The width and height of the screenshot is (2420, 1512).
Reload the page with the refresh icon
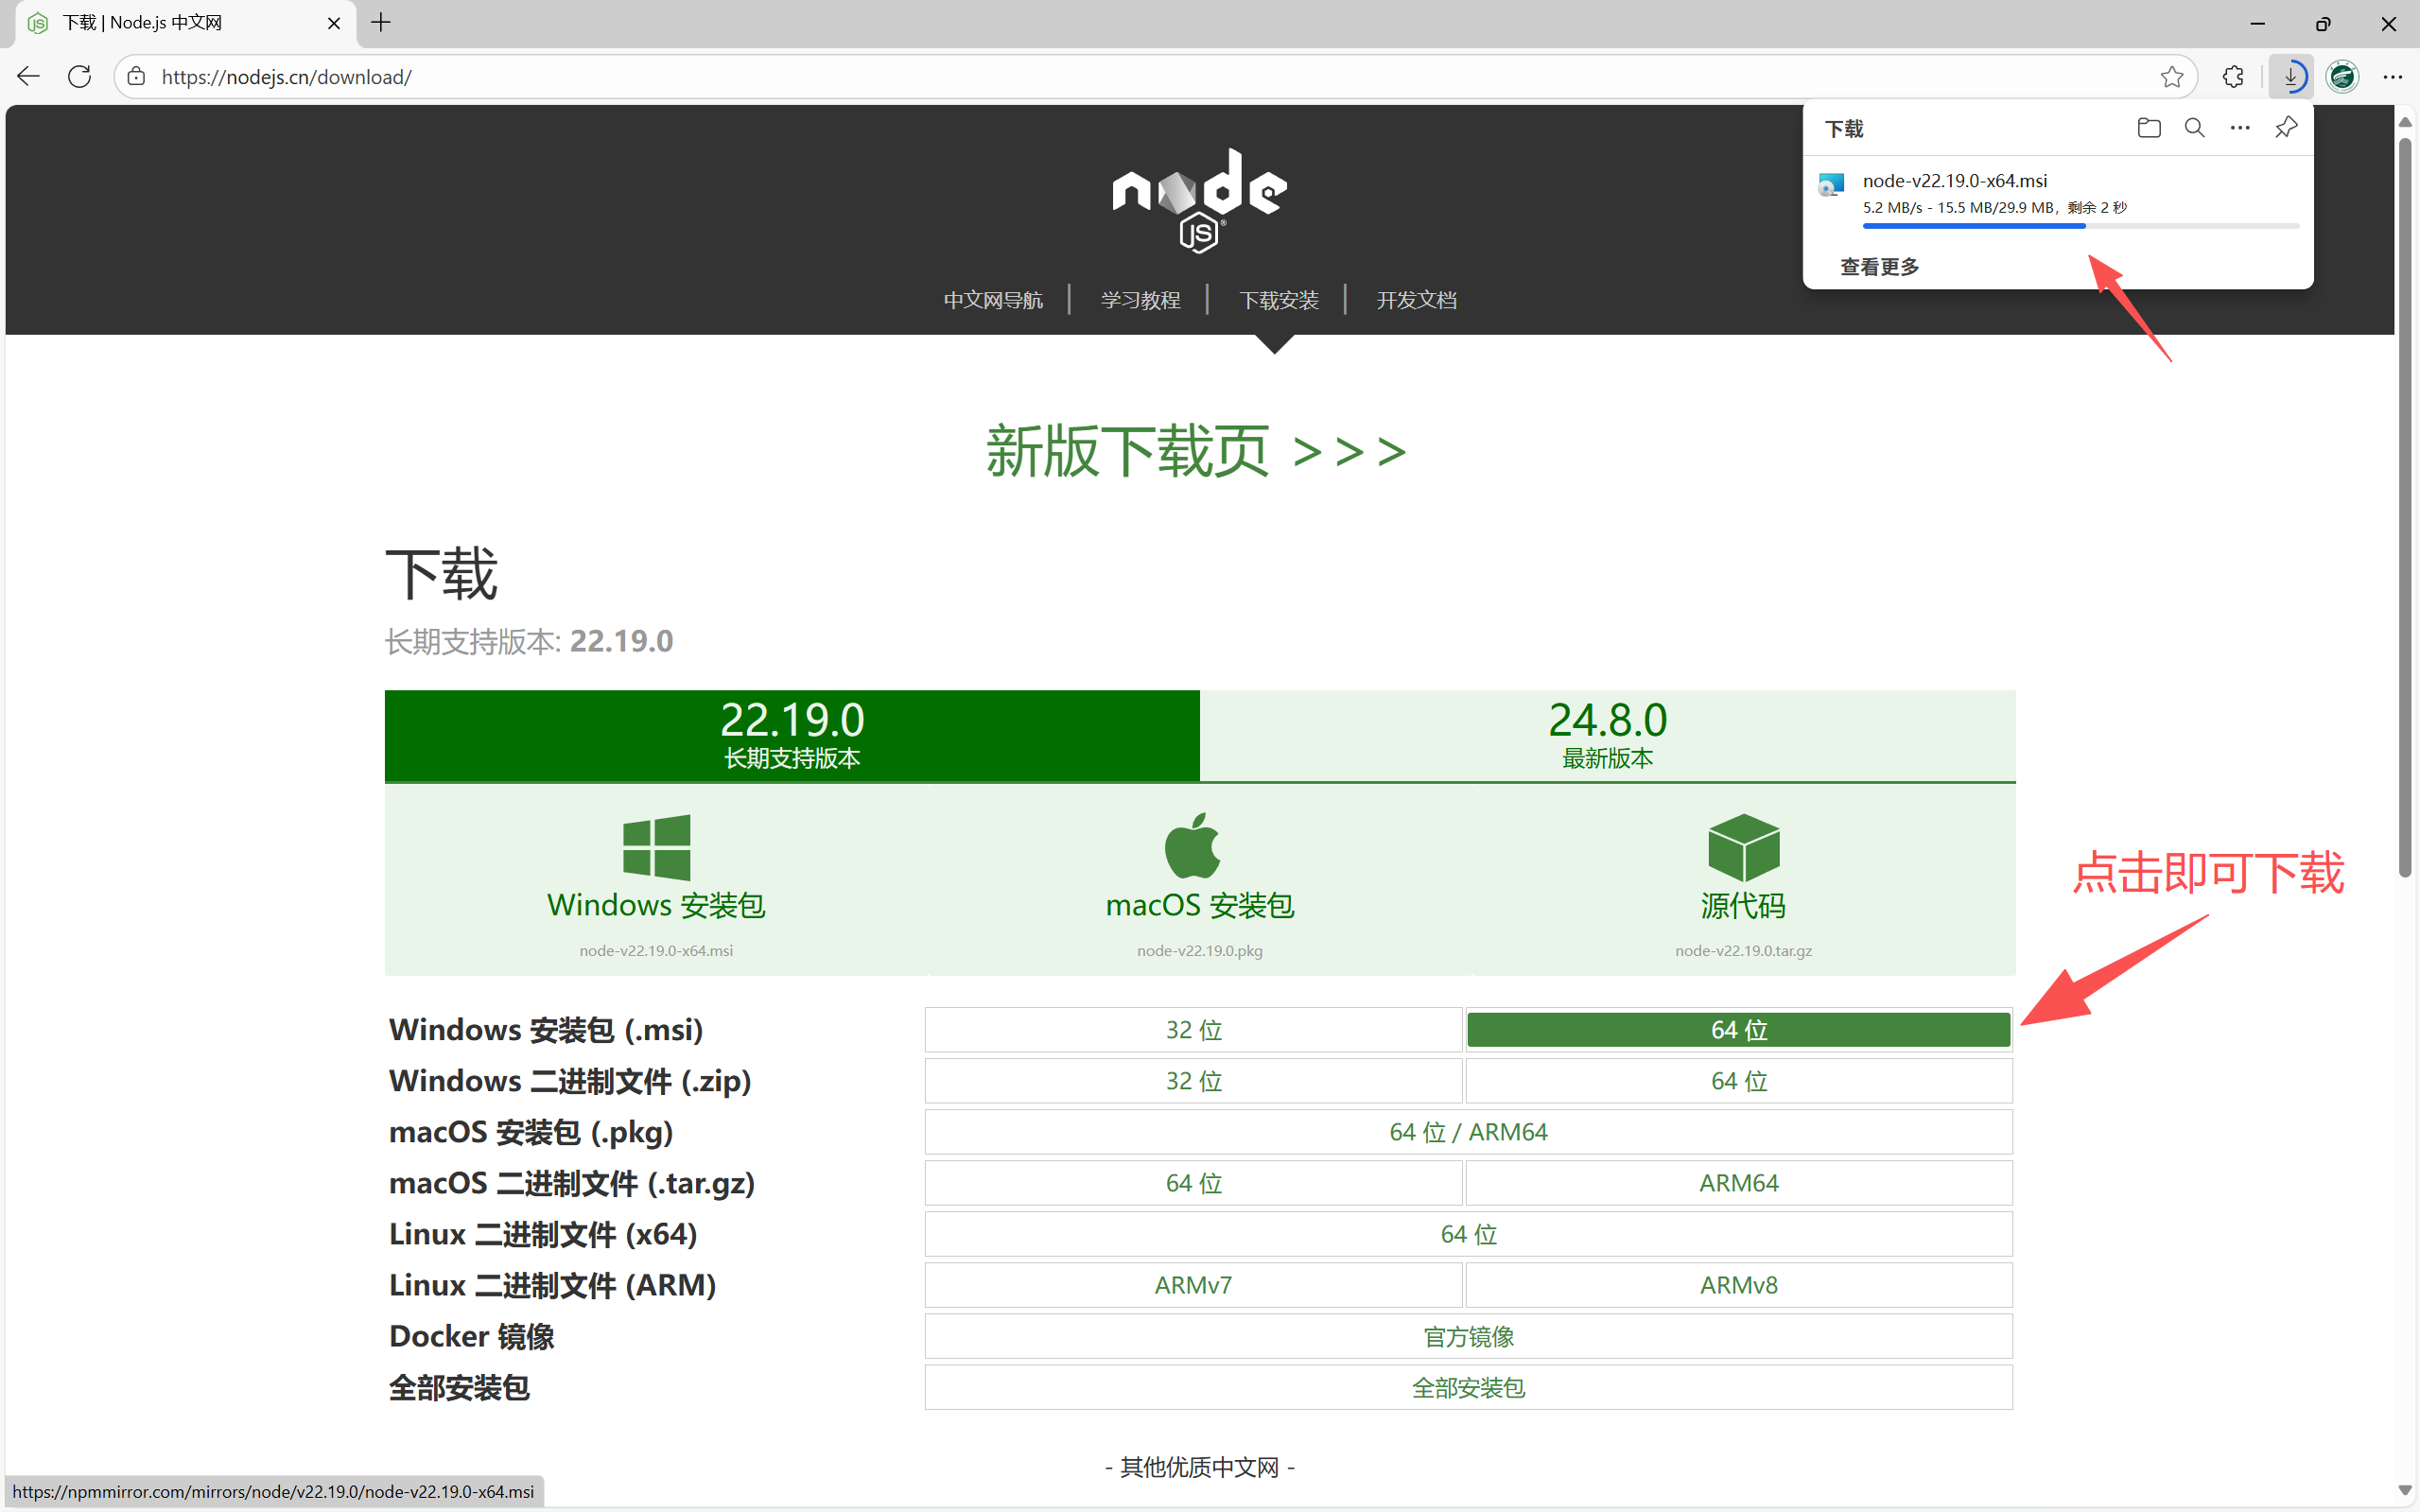point(79,76)
